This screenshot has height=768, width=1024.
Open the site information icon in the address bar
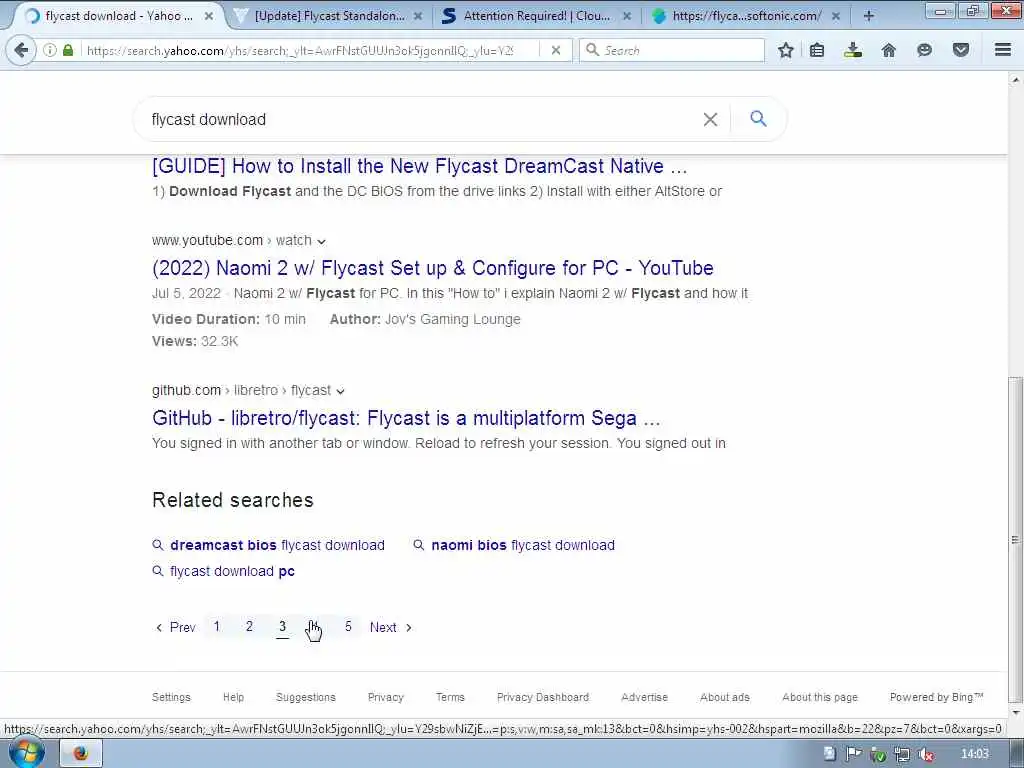coord(50,50)
